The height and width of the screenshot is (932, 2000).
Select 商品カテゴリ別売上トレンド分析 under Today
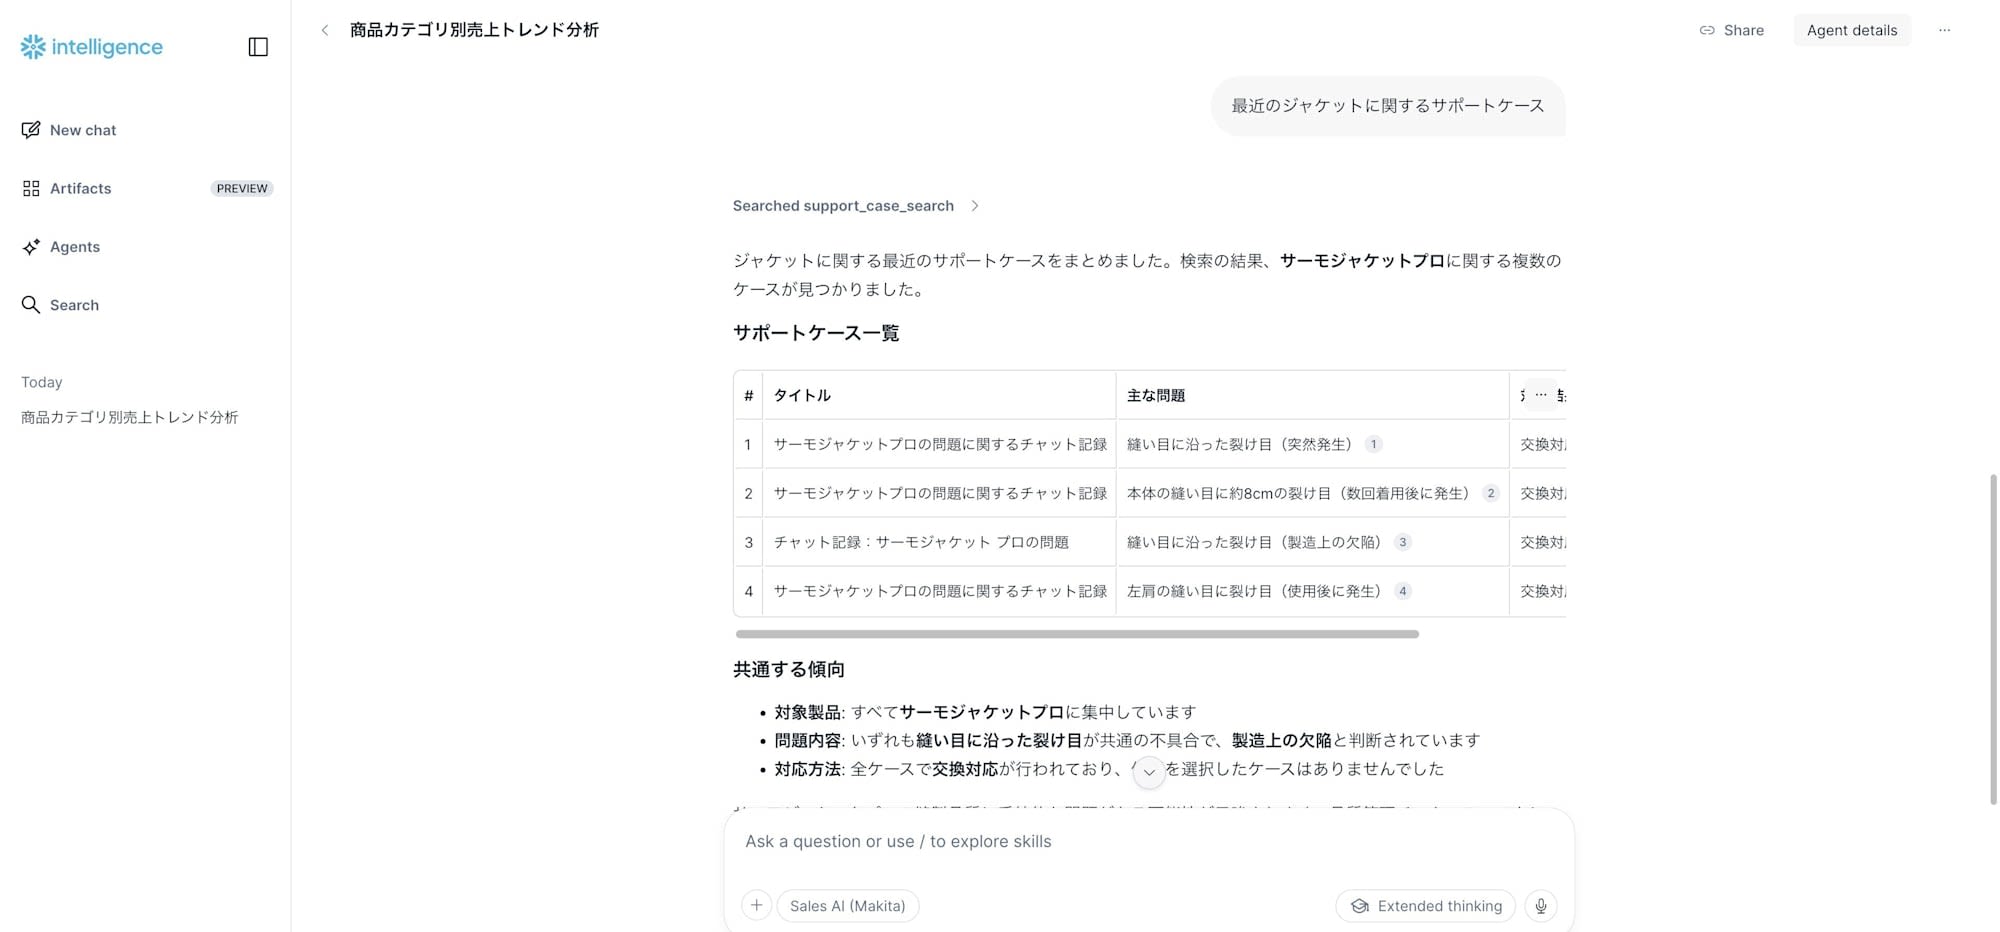128,417
